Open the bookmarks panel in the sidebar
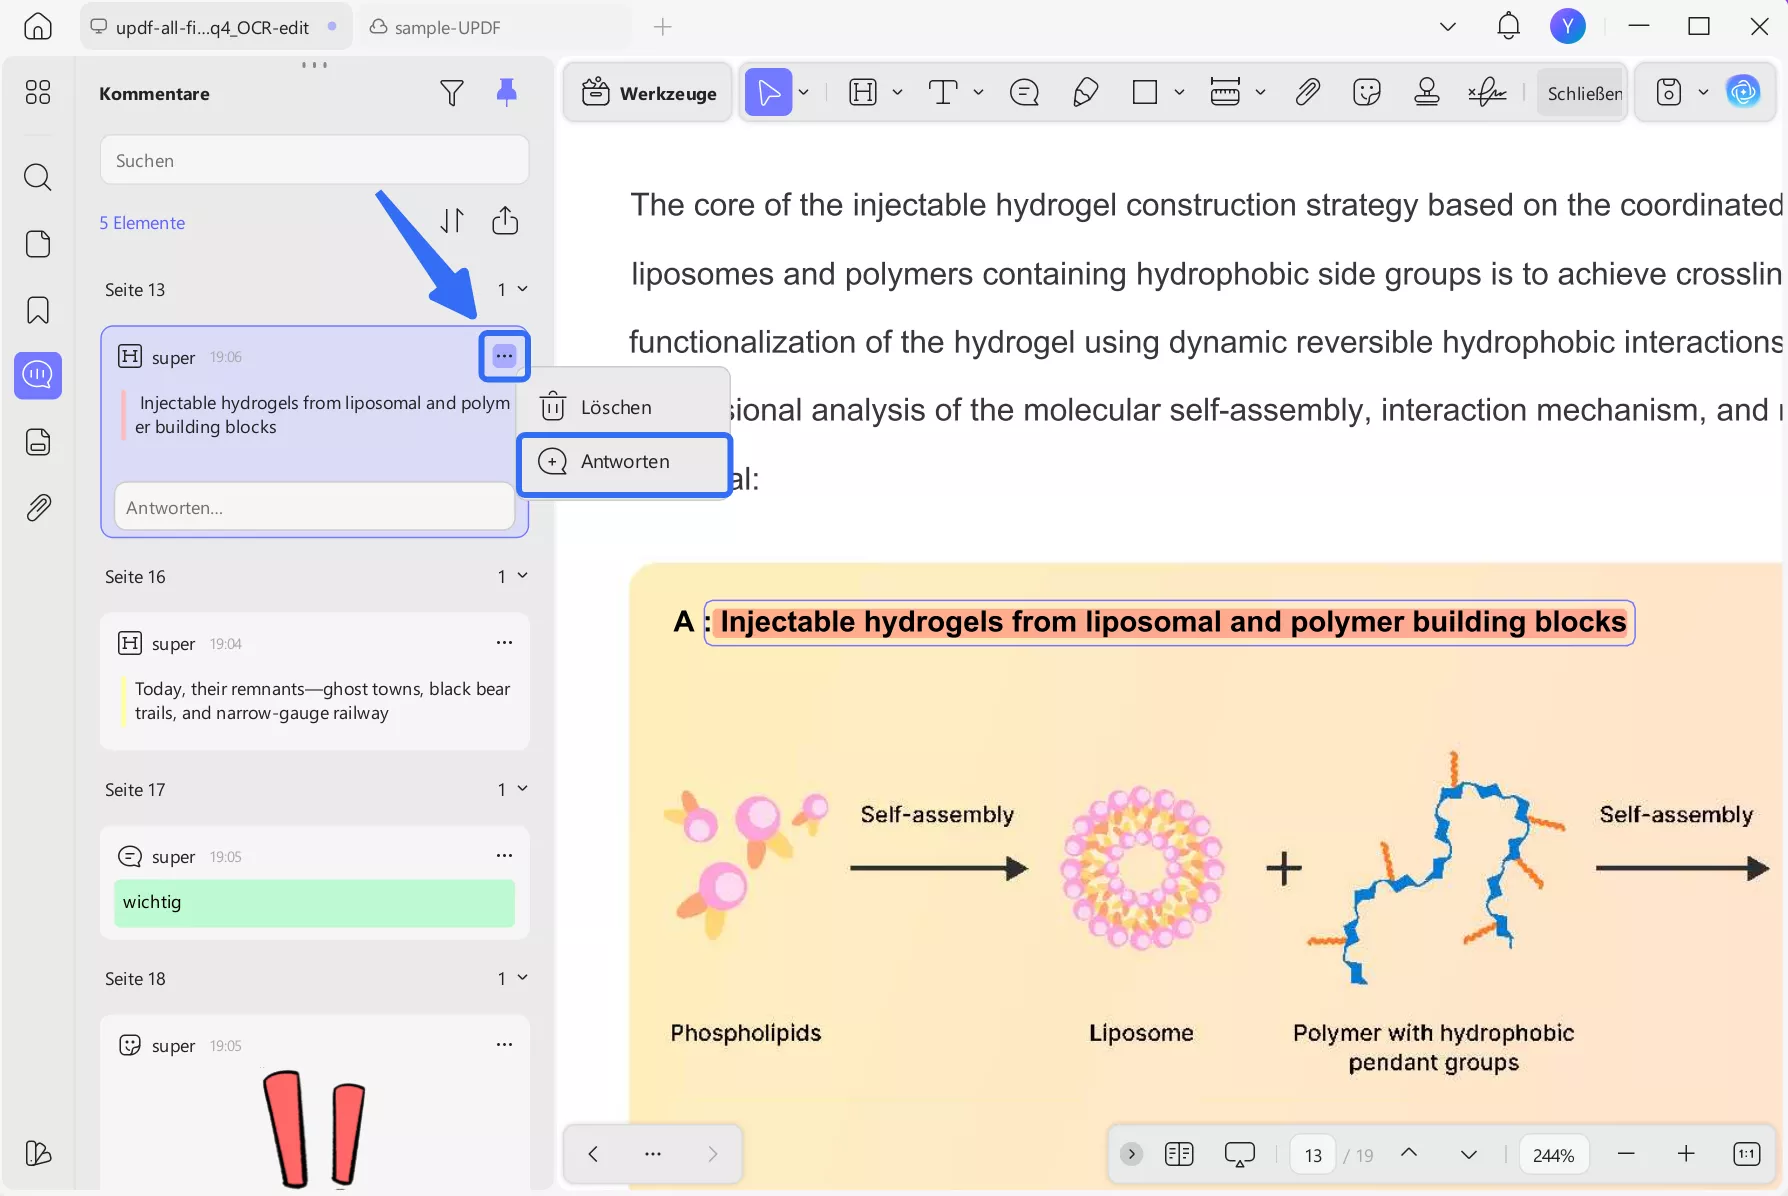Screen dimensions: 1788x1196 [38, 310]
